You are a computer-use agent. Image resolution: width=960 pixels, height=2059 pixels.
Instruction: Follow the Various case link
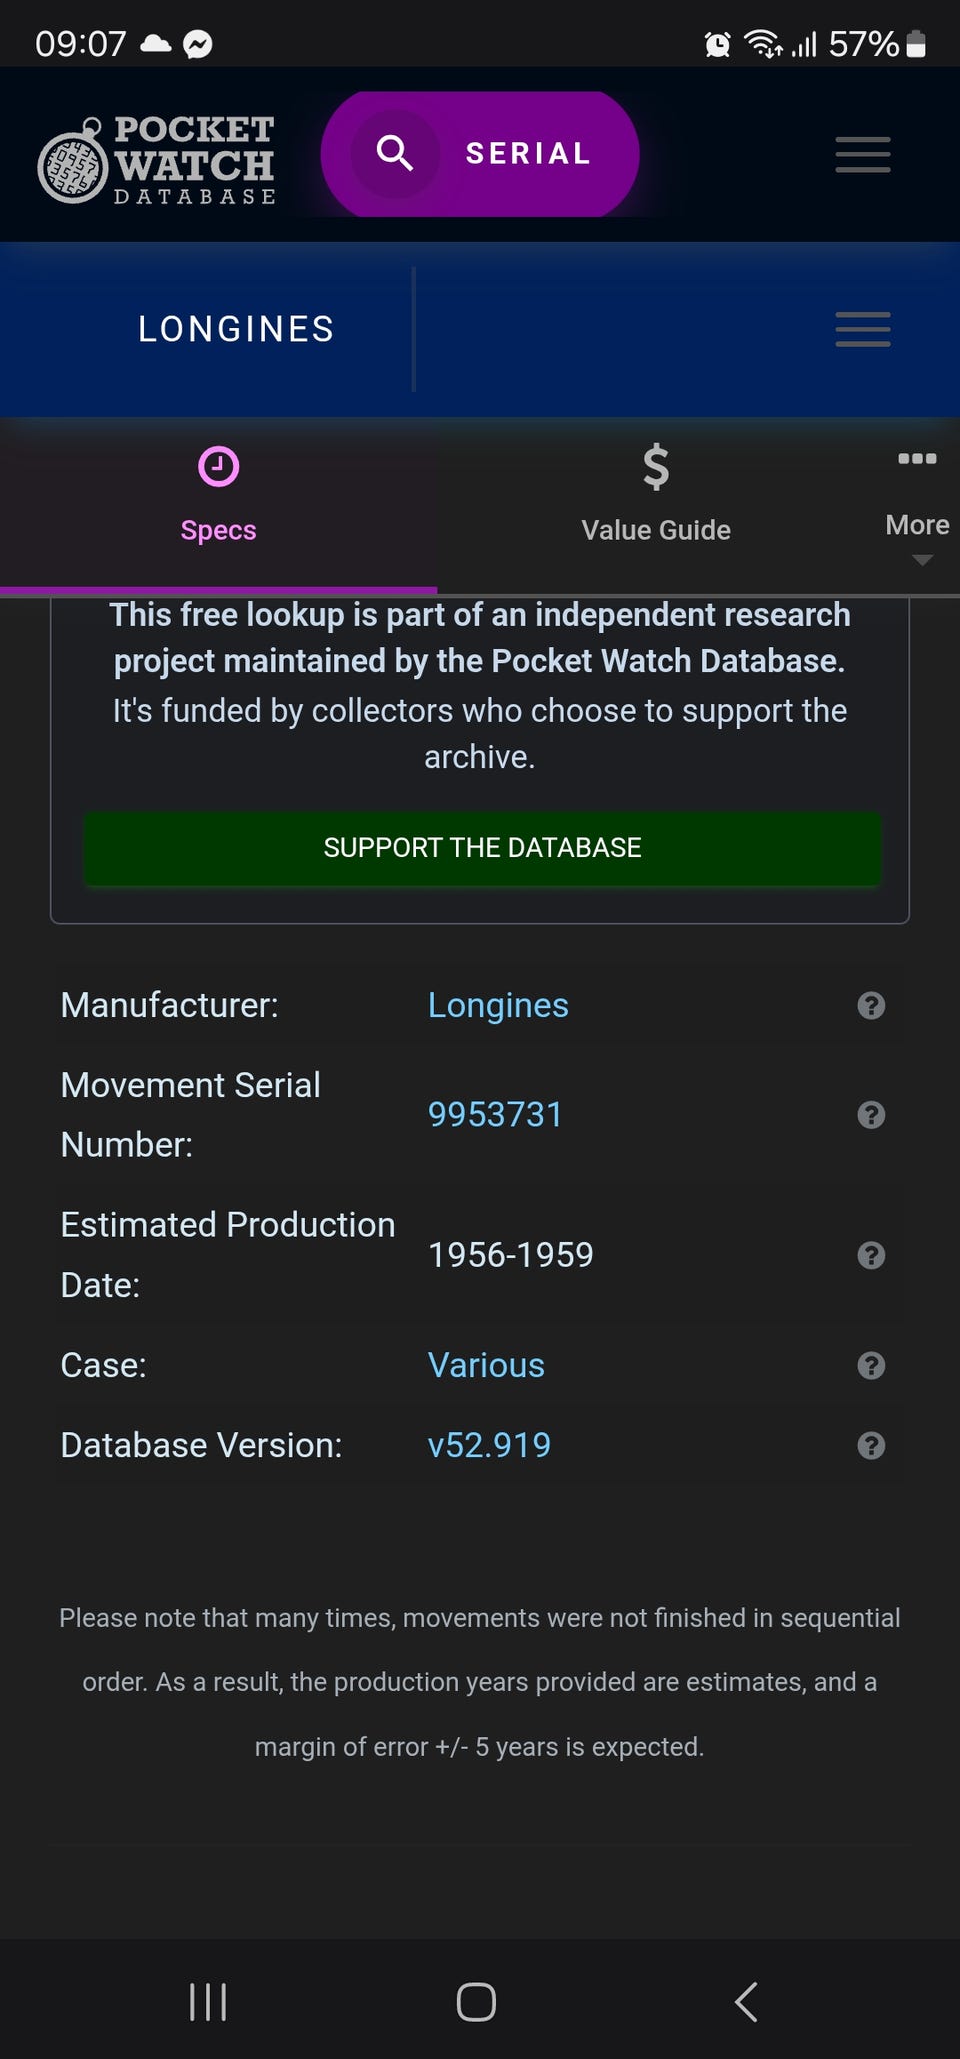(486, 1365)
